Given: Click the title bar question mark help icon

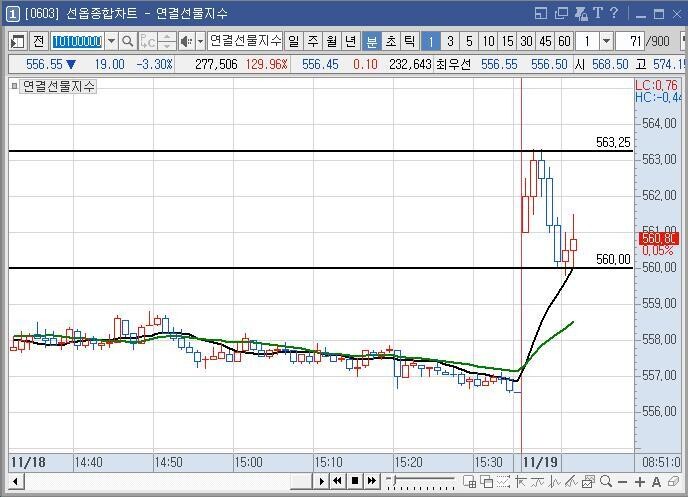Looking at the screenshot, I should [x=614, y=13].
